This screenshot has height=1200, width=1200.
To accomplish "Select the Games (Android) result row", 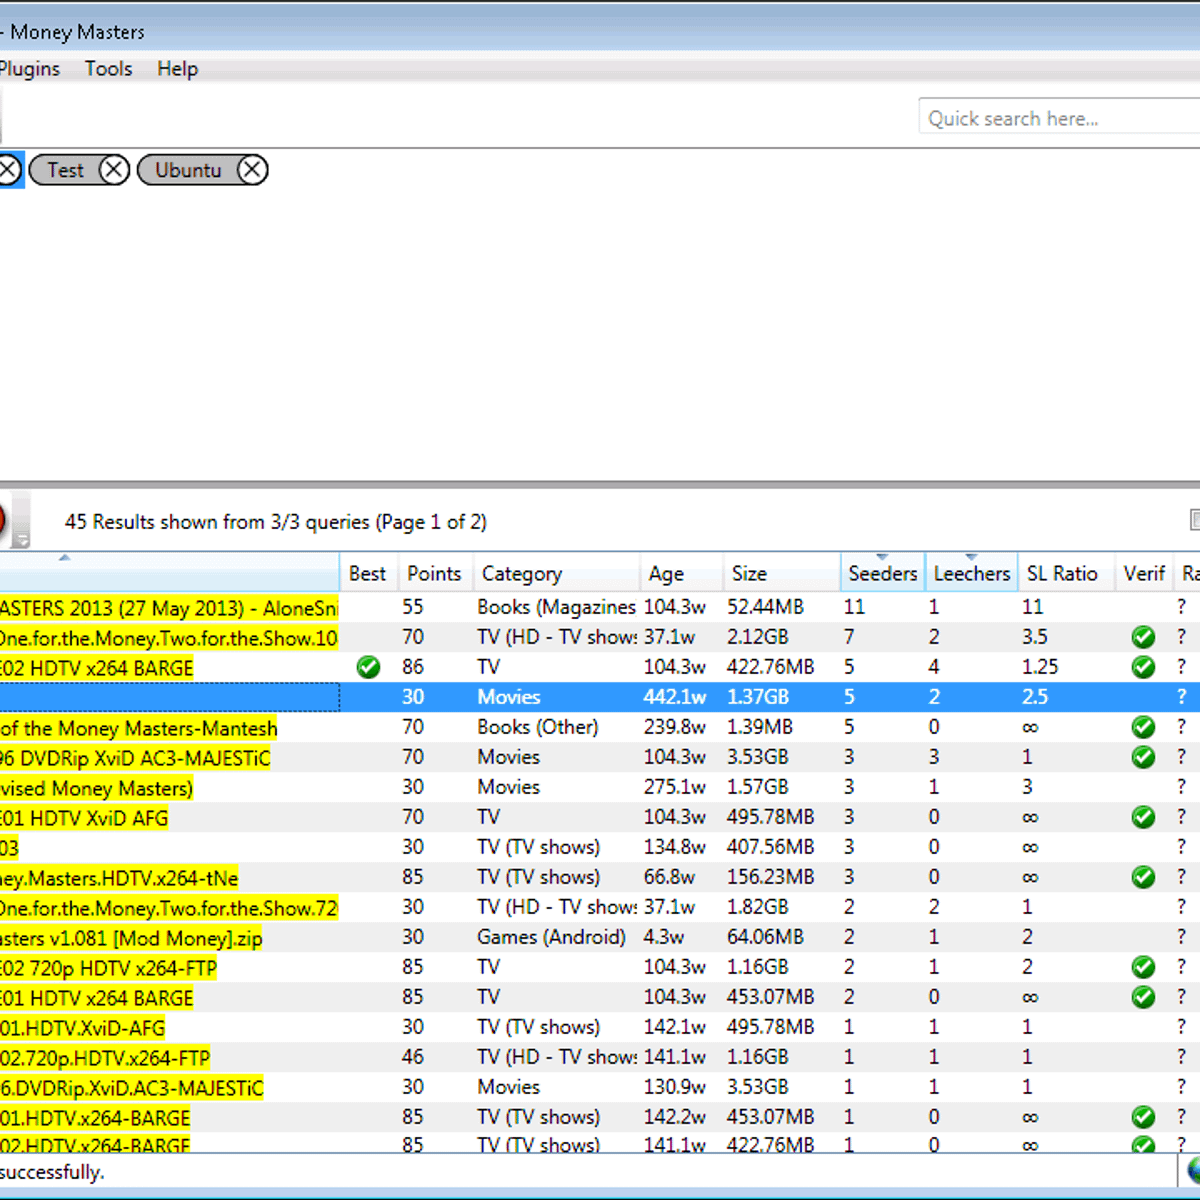I will tap(551, 937).
